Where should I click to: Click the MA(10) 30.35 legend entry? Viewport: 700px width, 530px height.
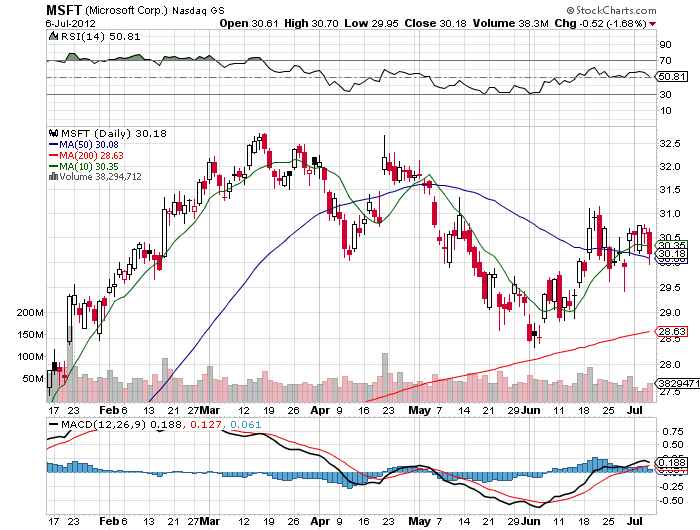tap(89, 167)
